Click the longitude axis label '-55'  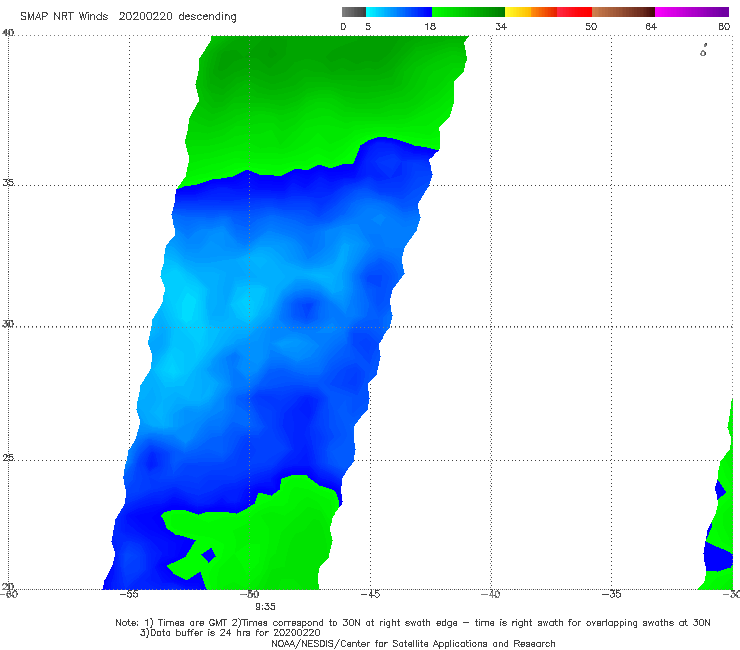point(129,594)
